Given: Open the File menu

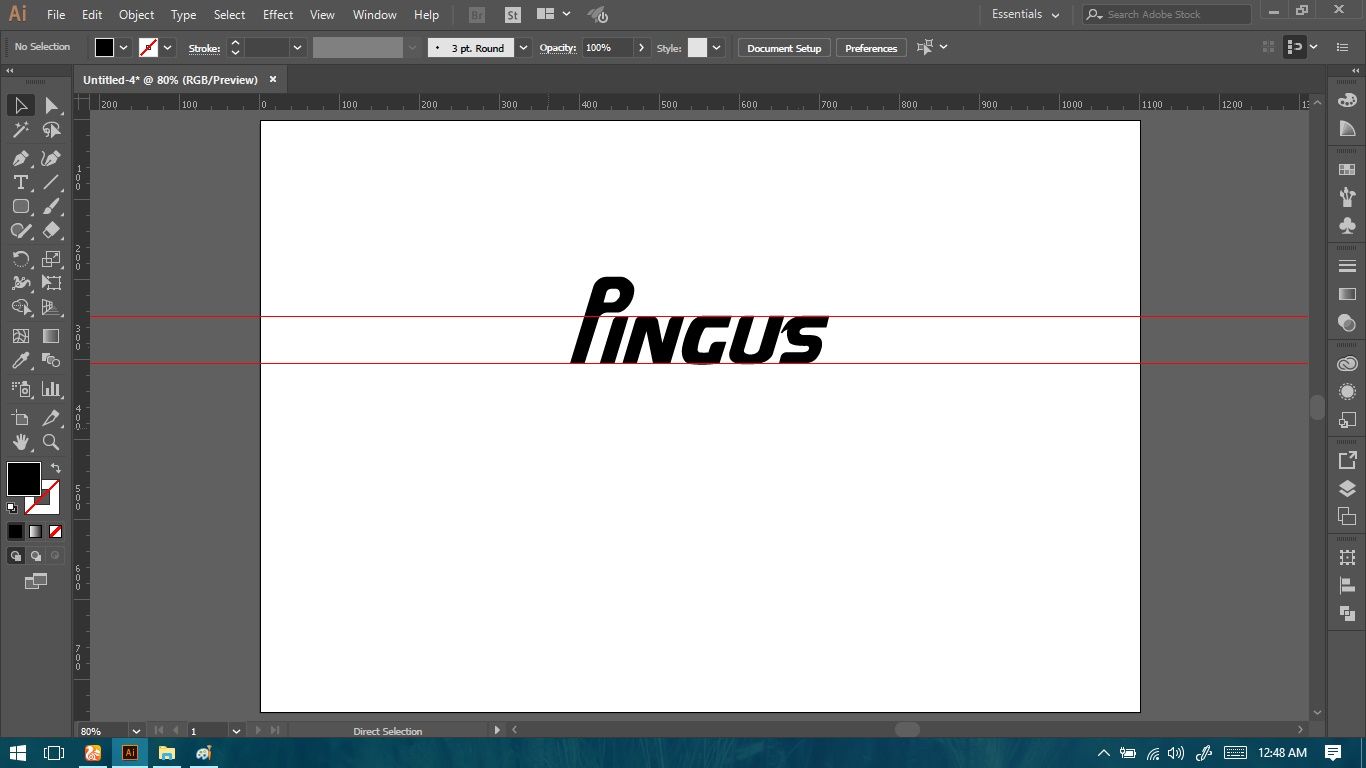Looking at the screenshot, I should (x=56, y=15).
